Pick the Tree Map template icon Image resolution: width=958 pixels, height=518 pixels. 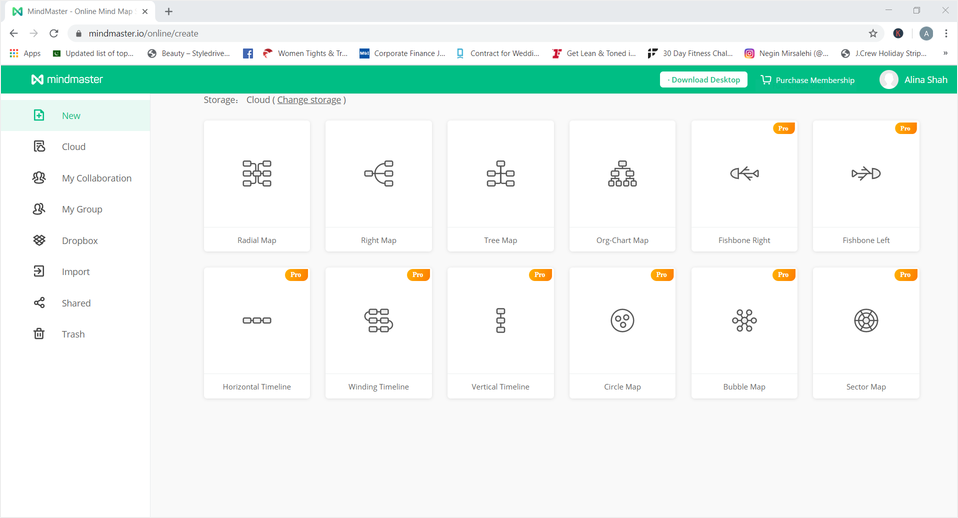point(501,174)
